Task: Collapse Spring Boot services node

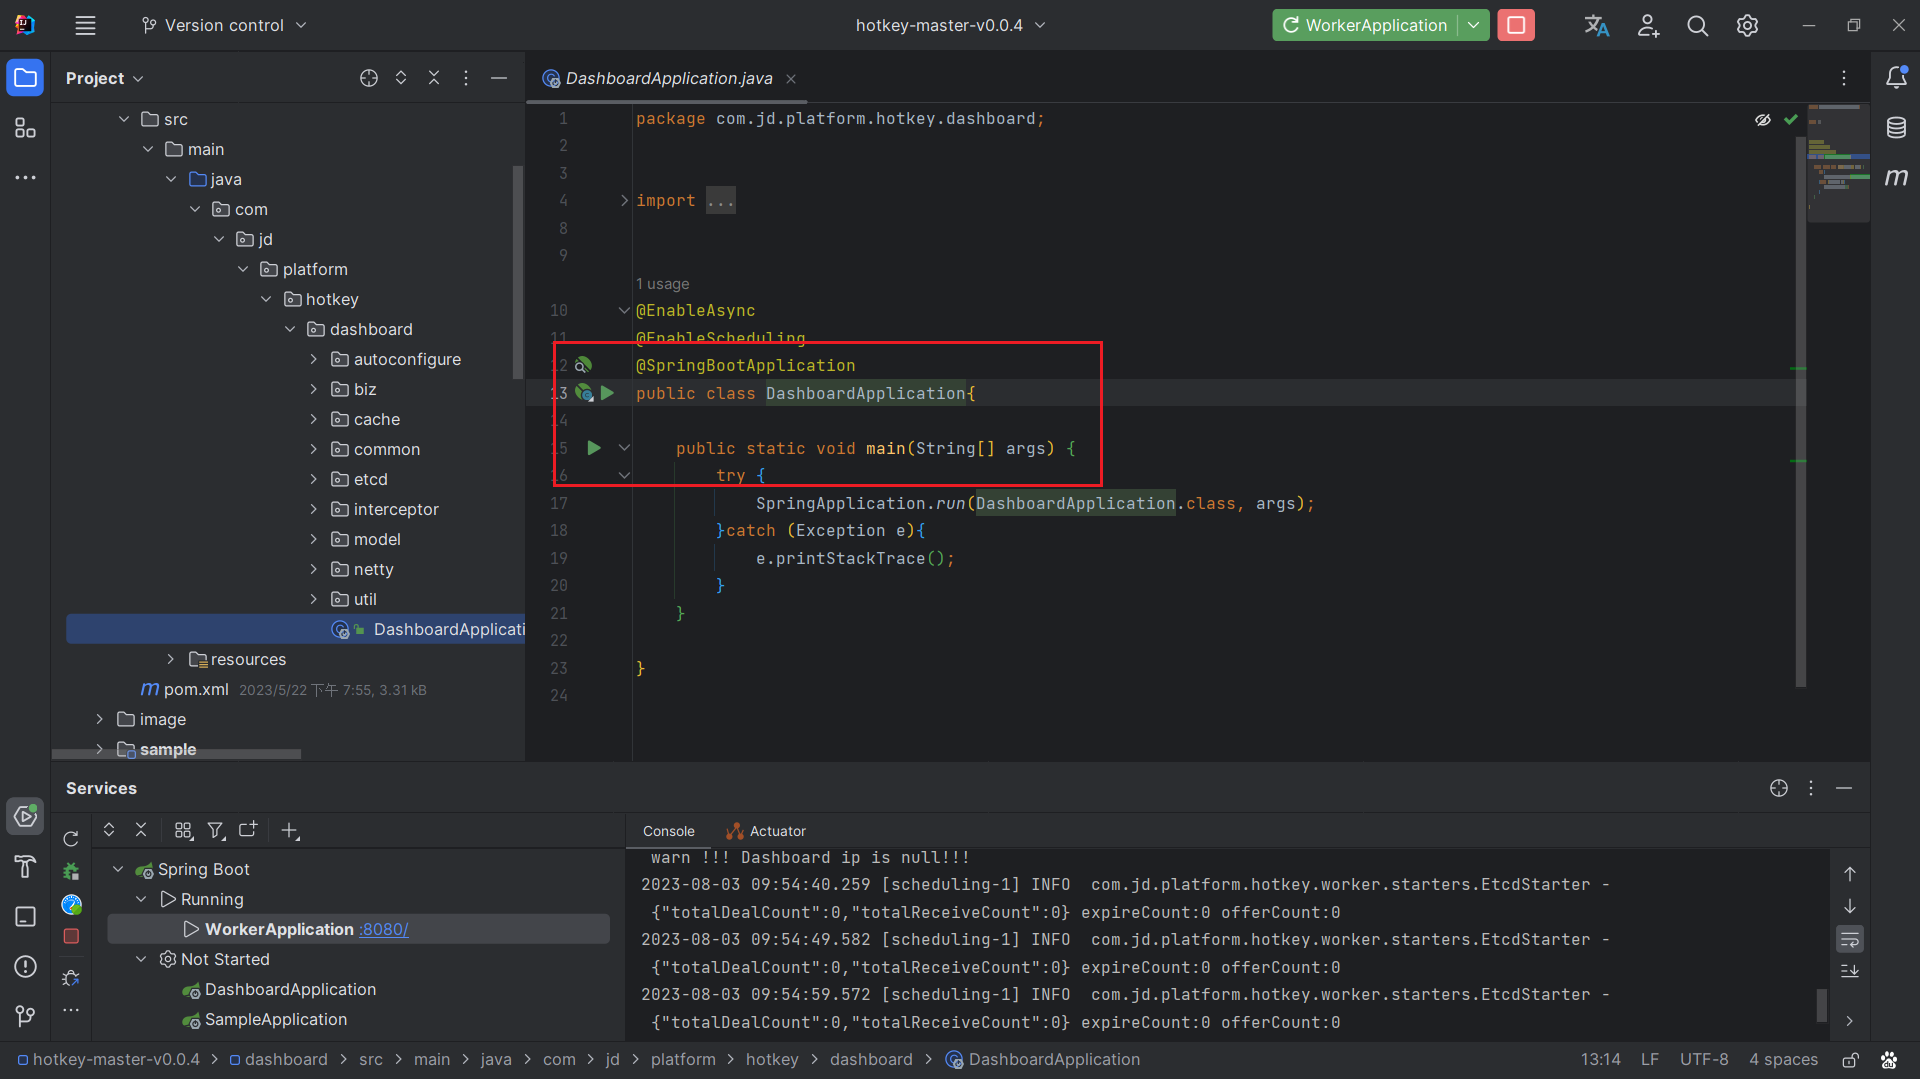Action: tap(118, 869)
